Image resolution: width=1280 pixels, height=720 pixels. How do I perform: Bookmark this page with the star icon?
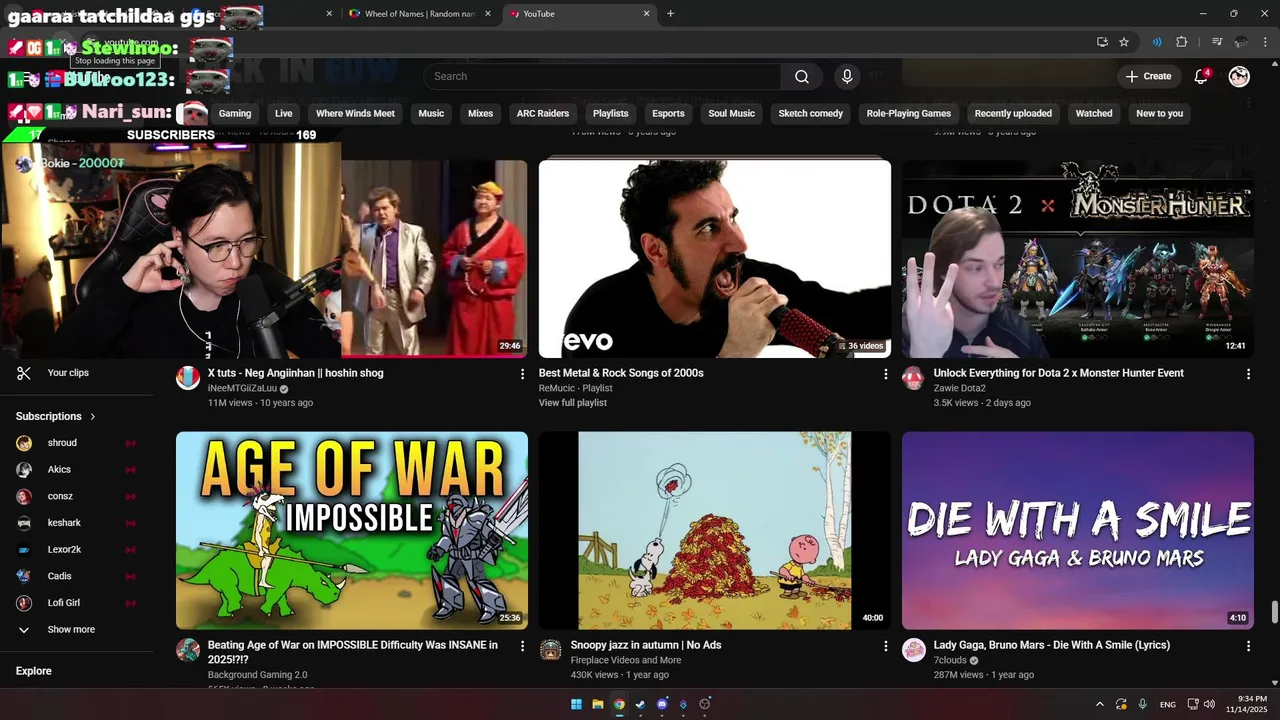1124,42
